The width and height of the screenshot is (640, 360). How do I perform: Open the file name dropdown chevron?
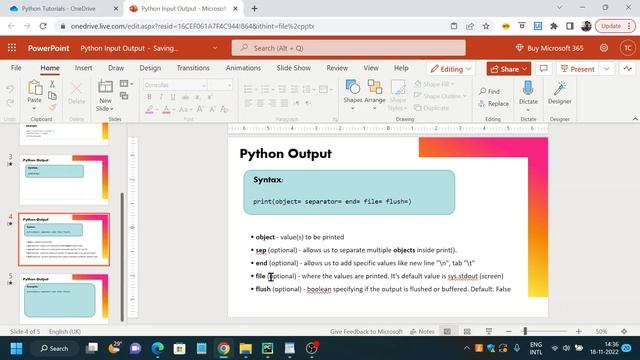[215, 48]
